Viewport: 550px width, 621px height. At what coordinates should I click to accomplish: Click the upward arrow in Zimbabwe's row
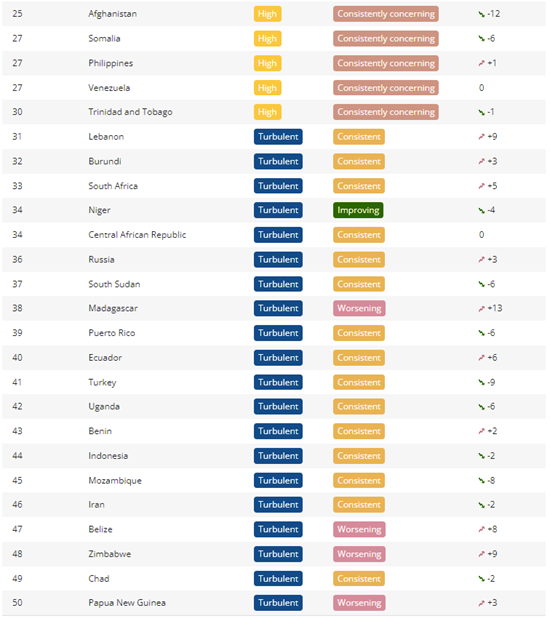(481, 554)
